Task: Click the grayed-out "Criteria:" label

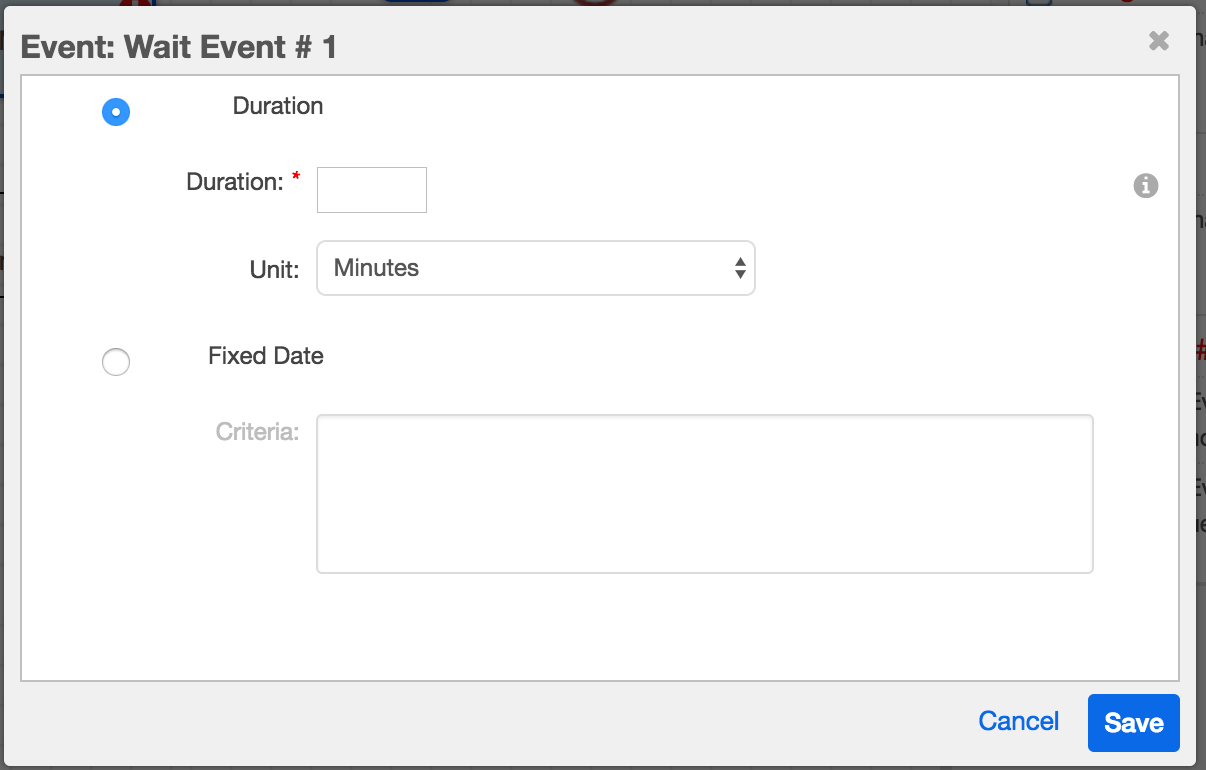Action: (257, 432)
